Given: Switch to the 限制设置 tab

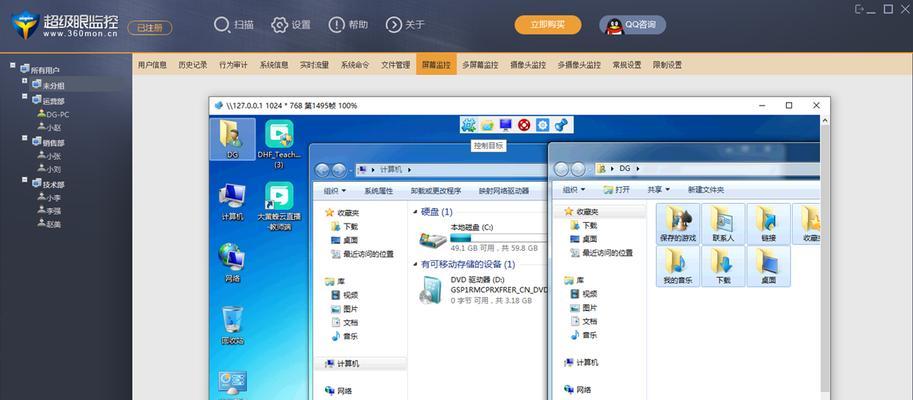Looking at the screenshot, I should tap(667, 65).
